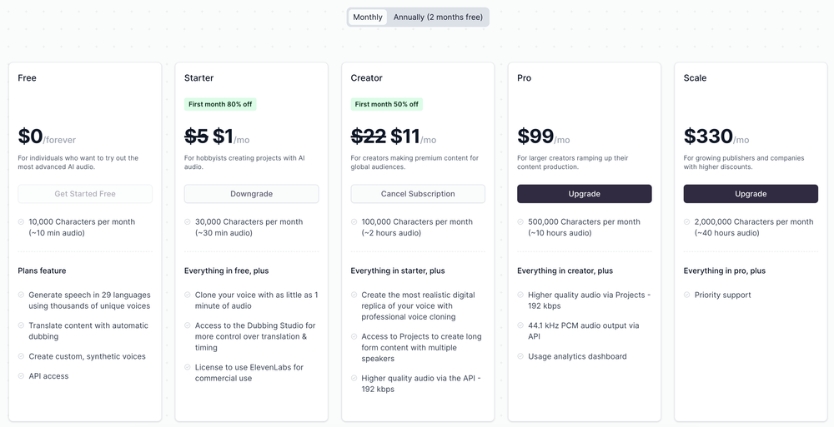This screenshot has height=427, width=834.
Task: Click the Get Started Free button
Action: [x=85, y=194]
